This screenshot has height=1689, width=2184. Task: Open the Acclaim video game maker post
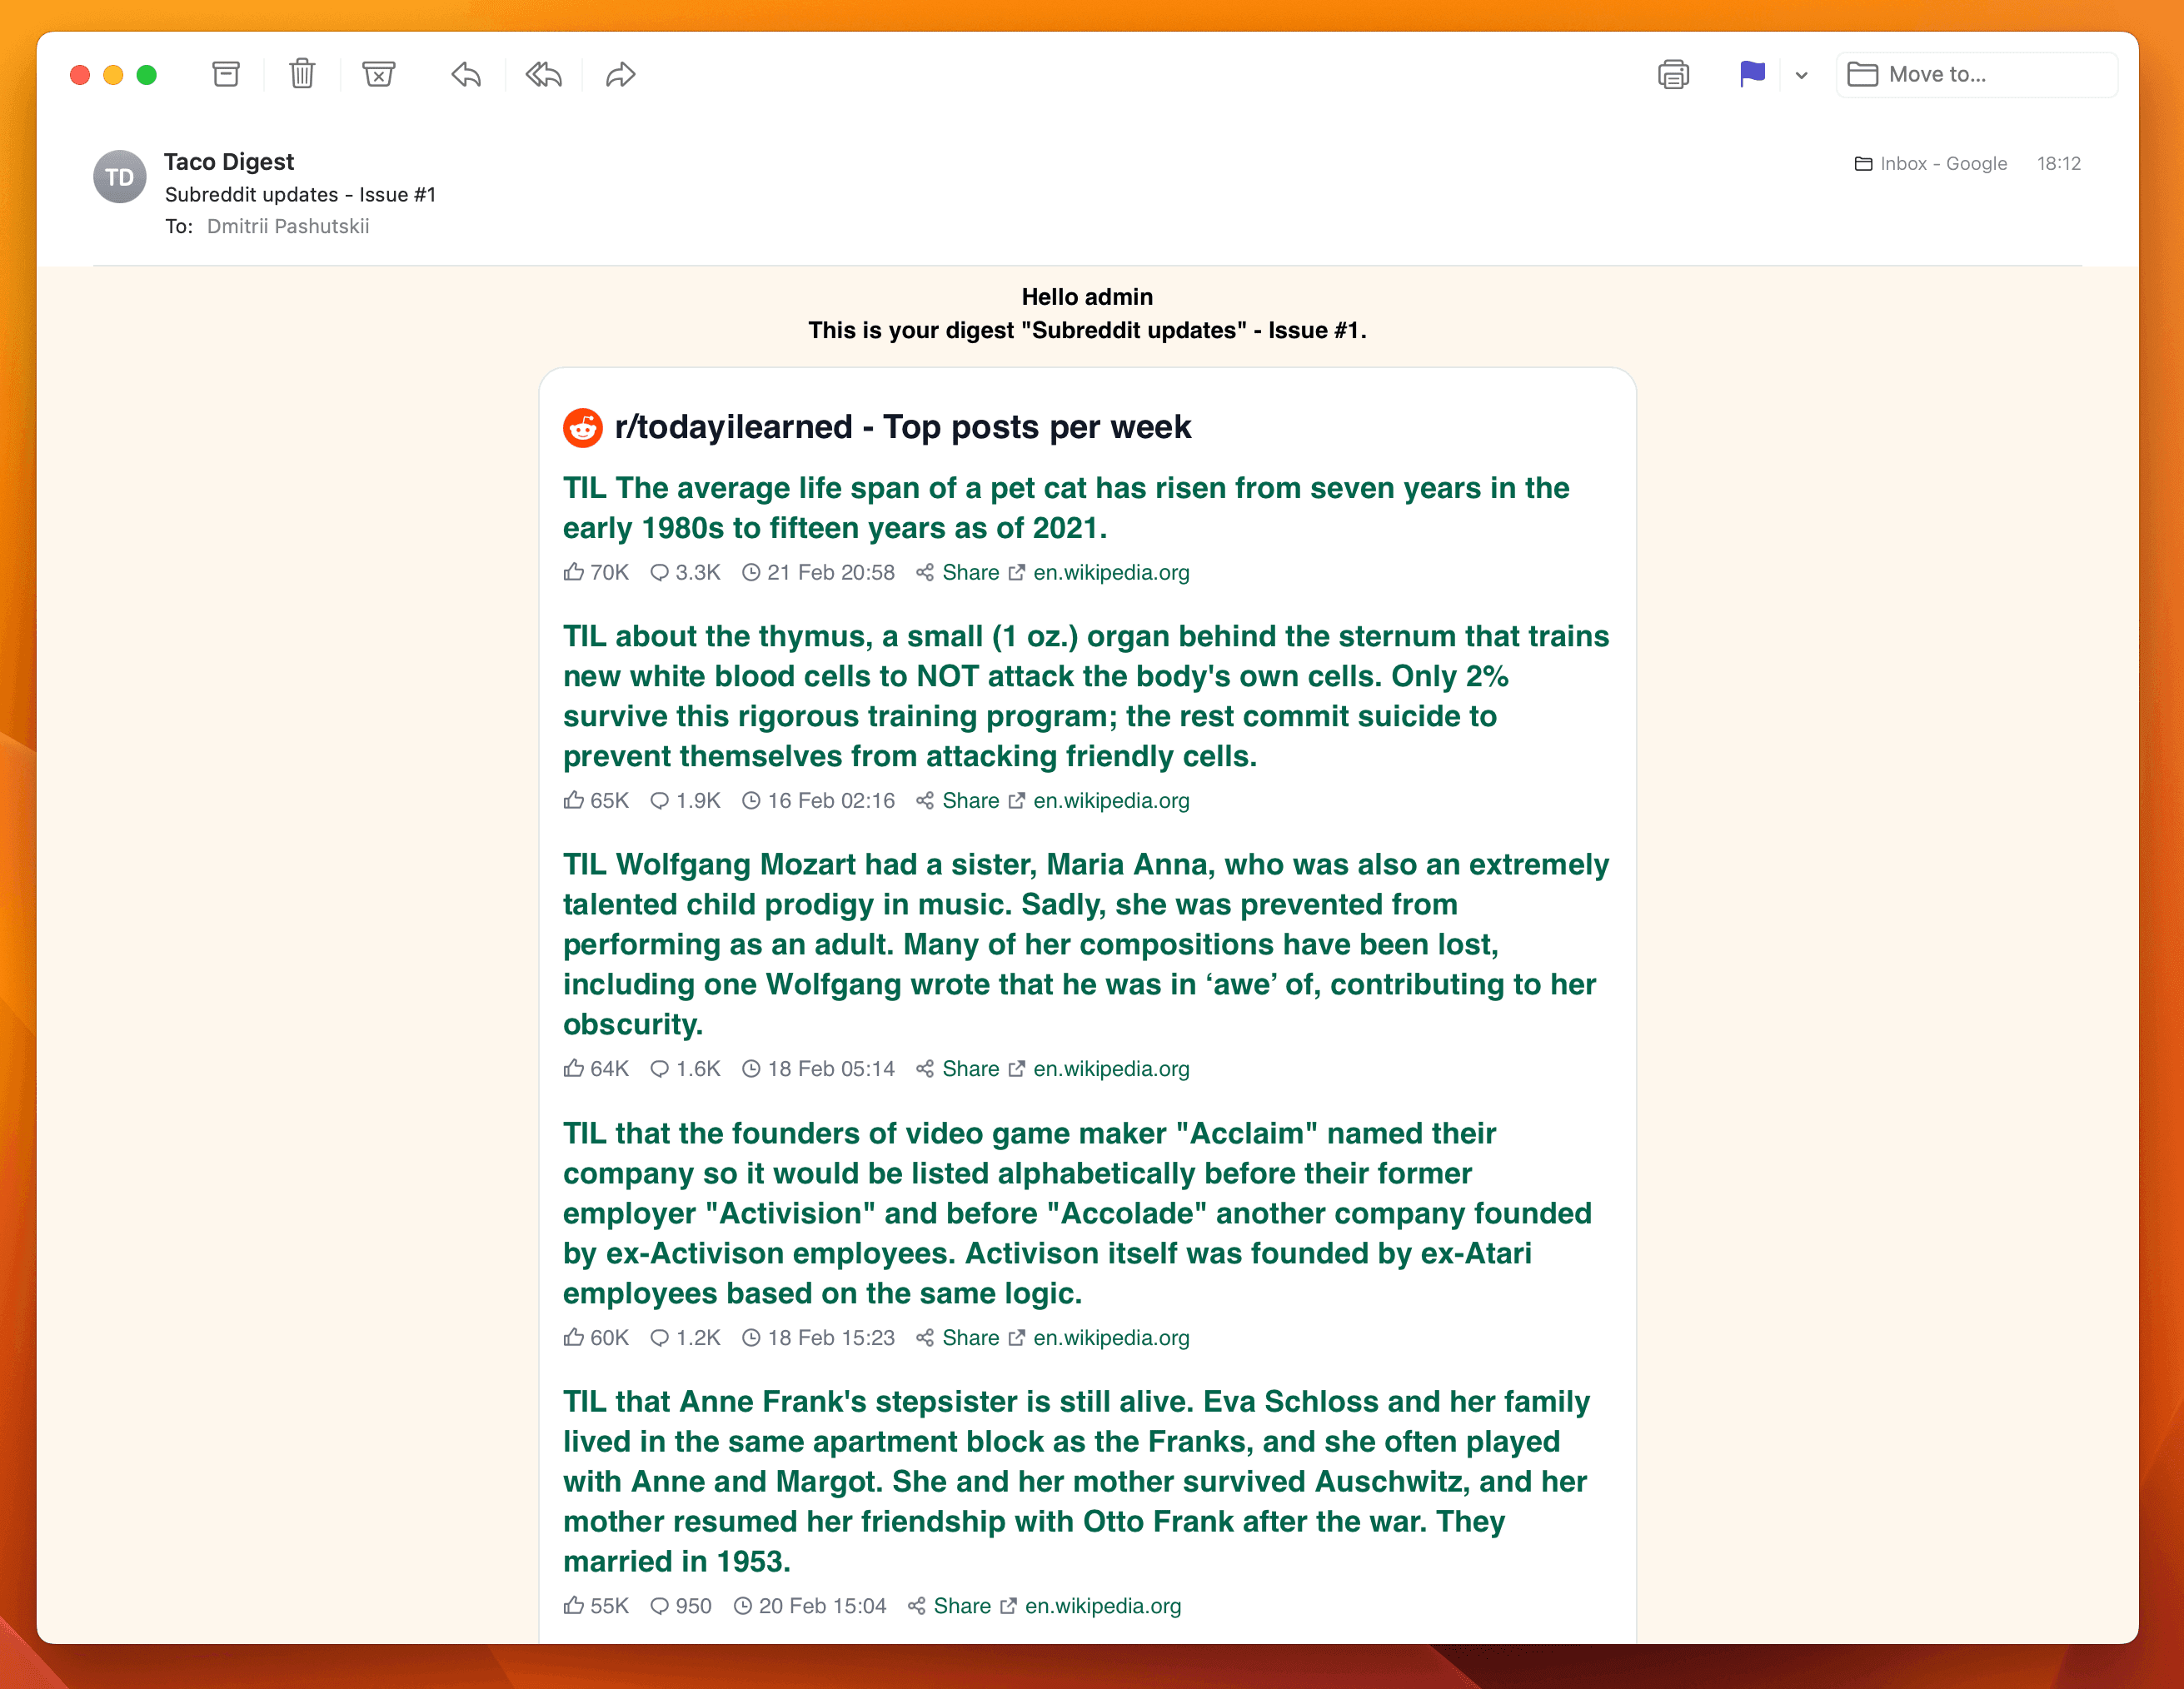pos(1077,1213)
